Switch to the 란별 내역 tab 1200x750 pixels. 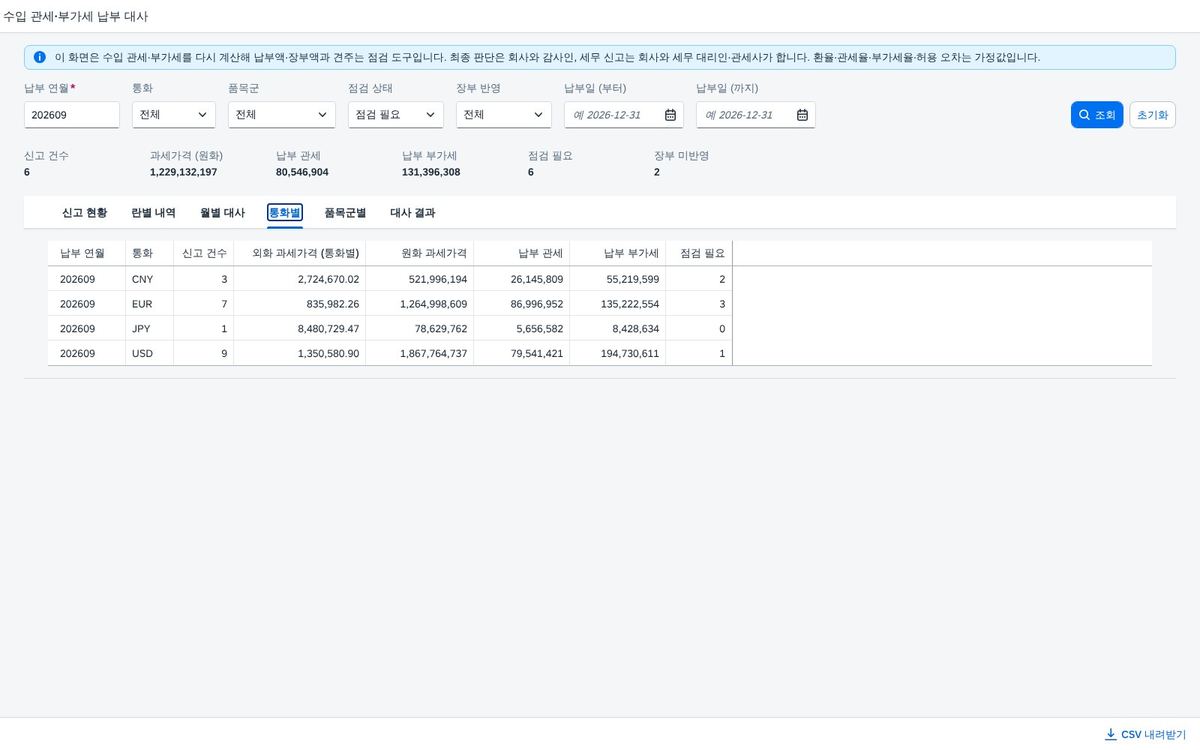pyautogui.click(x=153, y=213)
